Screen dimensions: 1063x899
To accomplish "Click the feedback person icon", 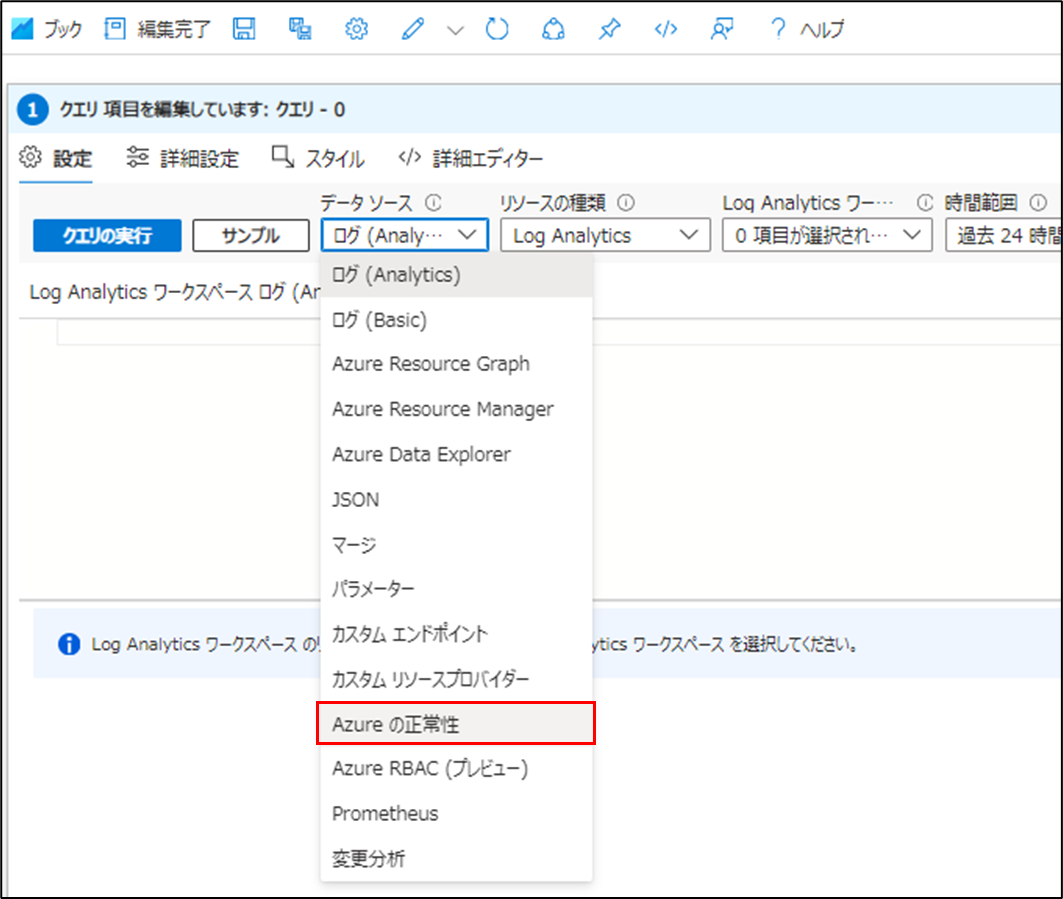I will tap(721, 29).
